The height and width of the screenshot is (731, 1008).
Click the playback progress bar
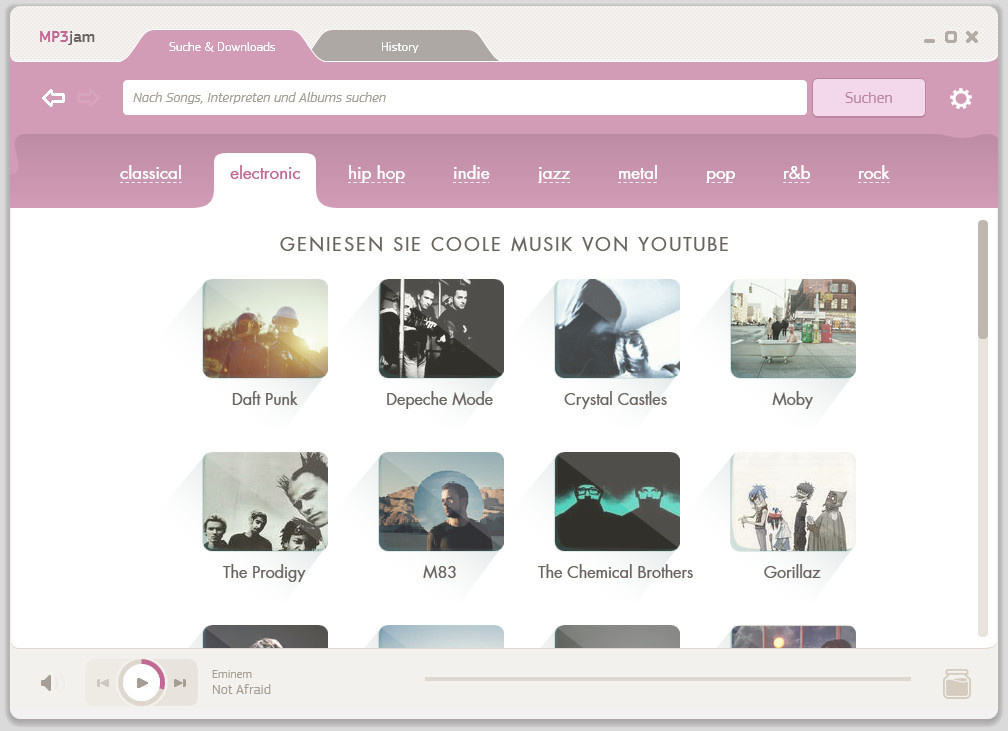click(667, 679)
